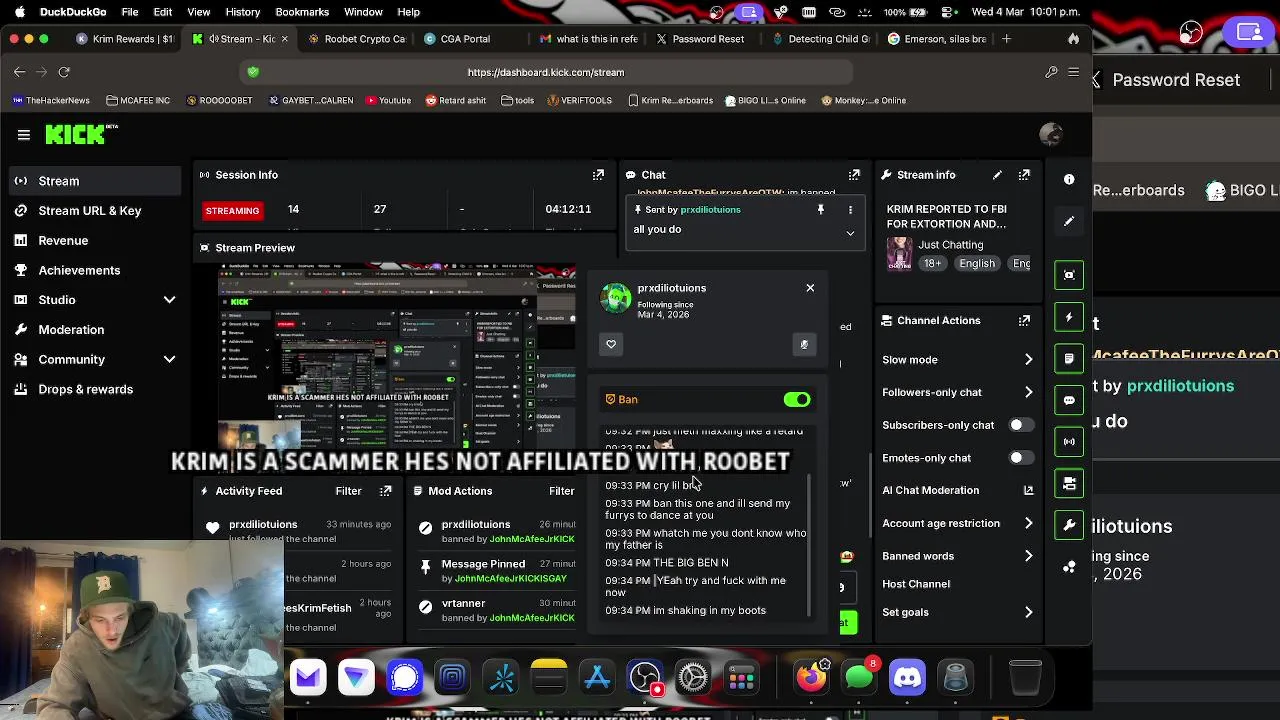Open the Activity Feed Filter
Image resolution: width=1280 pixels, height=720 pixels.
pyautogui.click(x=348, y=491)
